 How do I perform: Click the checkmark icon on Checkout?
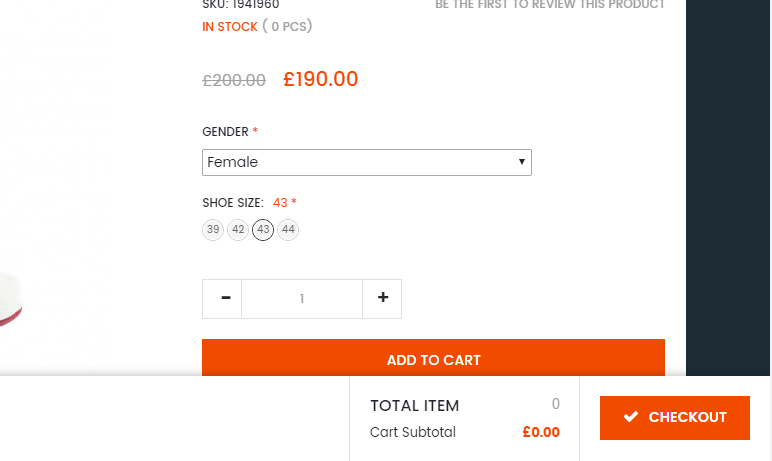pos(631,417)
